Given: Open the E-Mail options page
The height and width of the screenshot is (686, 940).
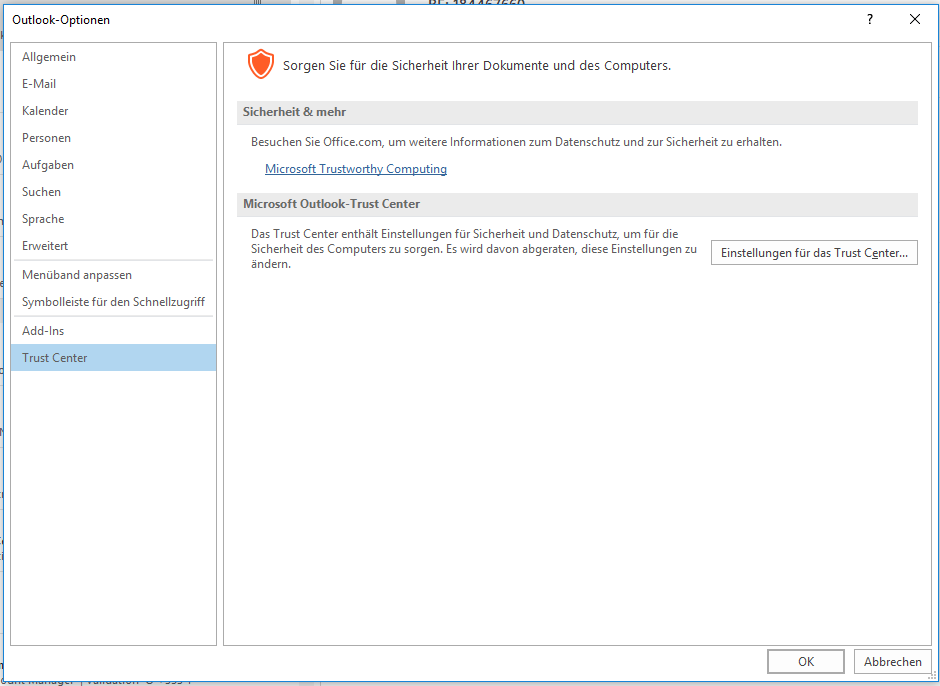Looking at the screenshot, I should coord(39,84).
